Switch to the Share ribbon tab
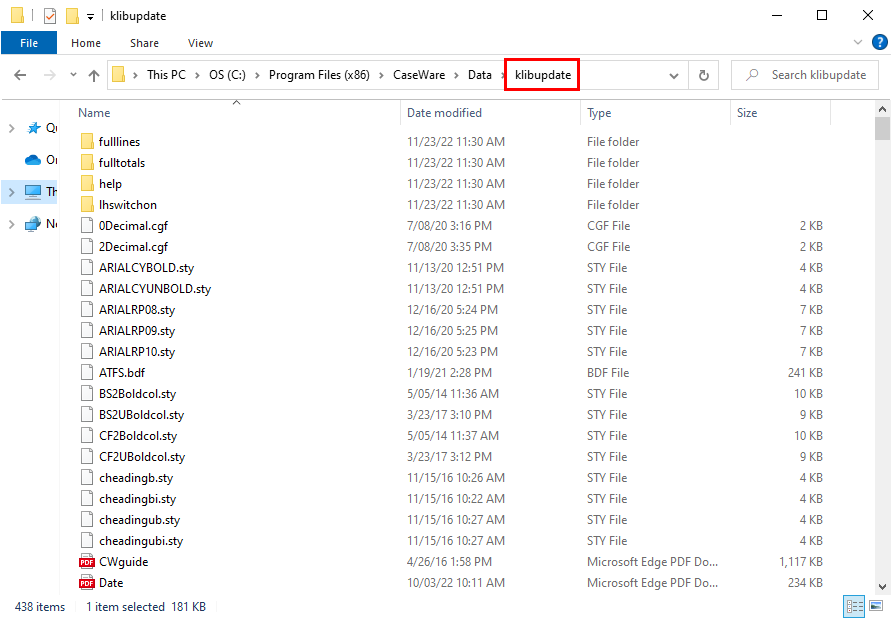The width and height of the screenshot is (892, 619). point(144,43)
